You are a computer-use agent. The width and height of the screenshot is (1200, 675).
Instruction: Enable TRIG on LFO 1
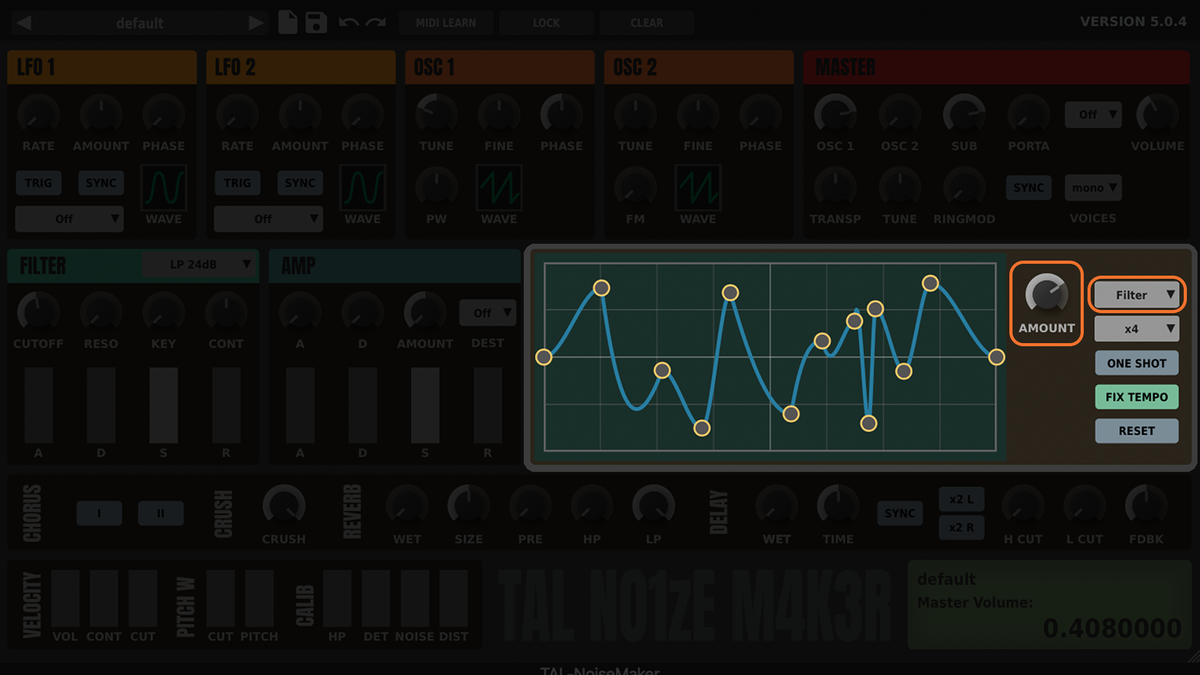pyautogui.click(x=38, y=183)
